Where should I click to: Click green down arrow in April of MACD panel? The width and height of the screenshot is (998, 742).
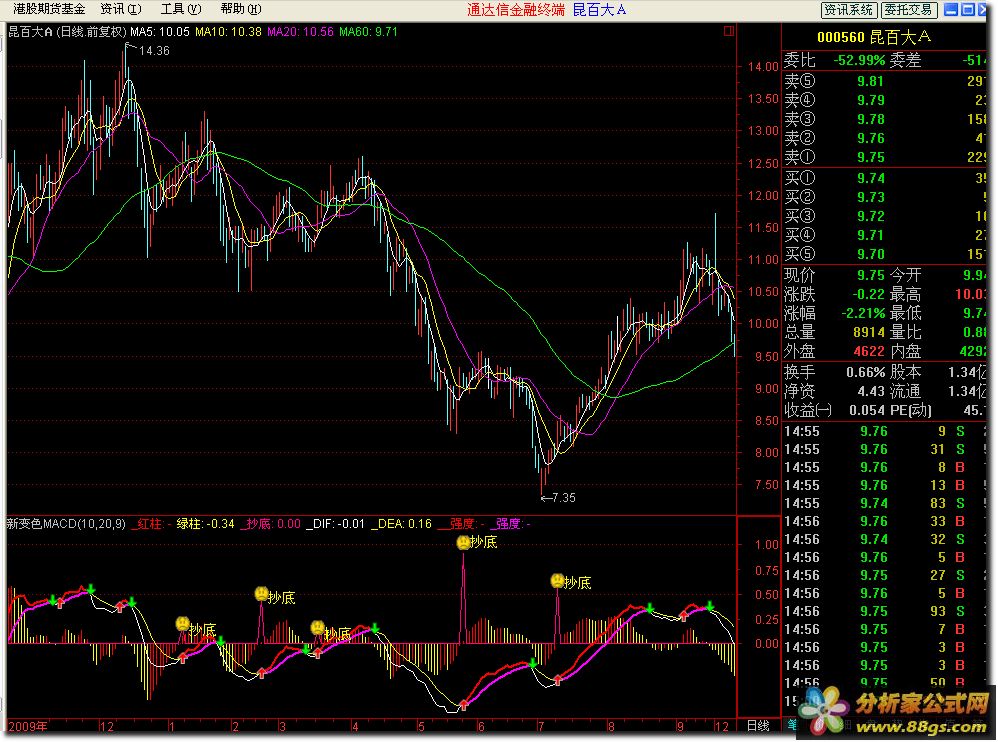[376, 629]
